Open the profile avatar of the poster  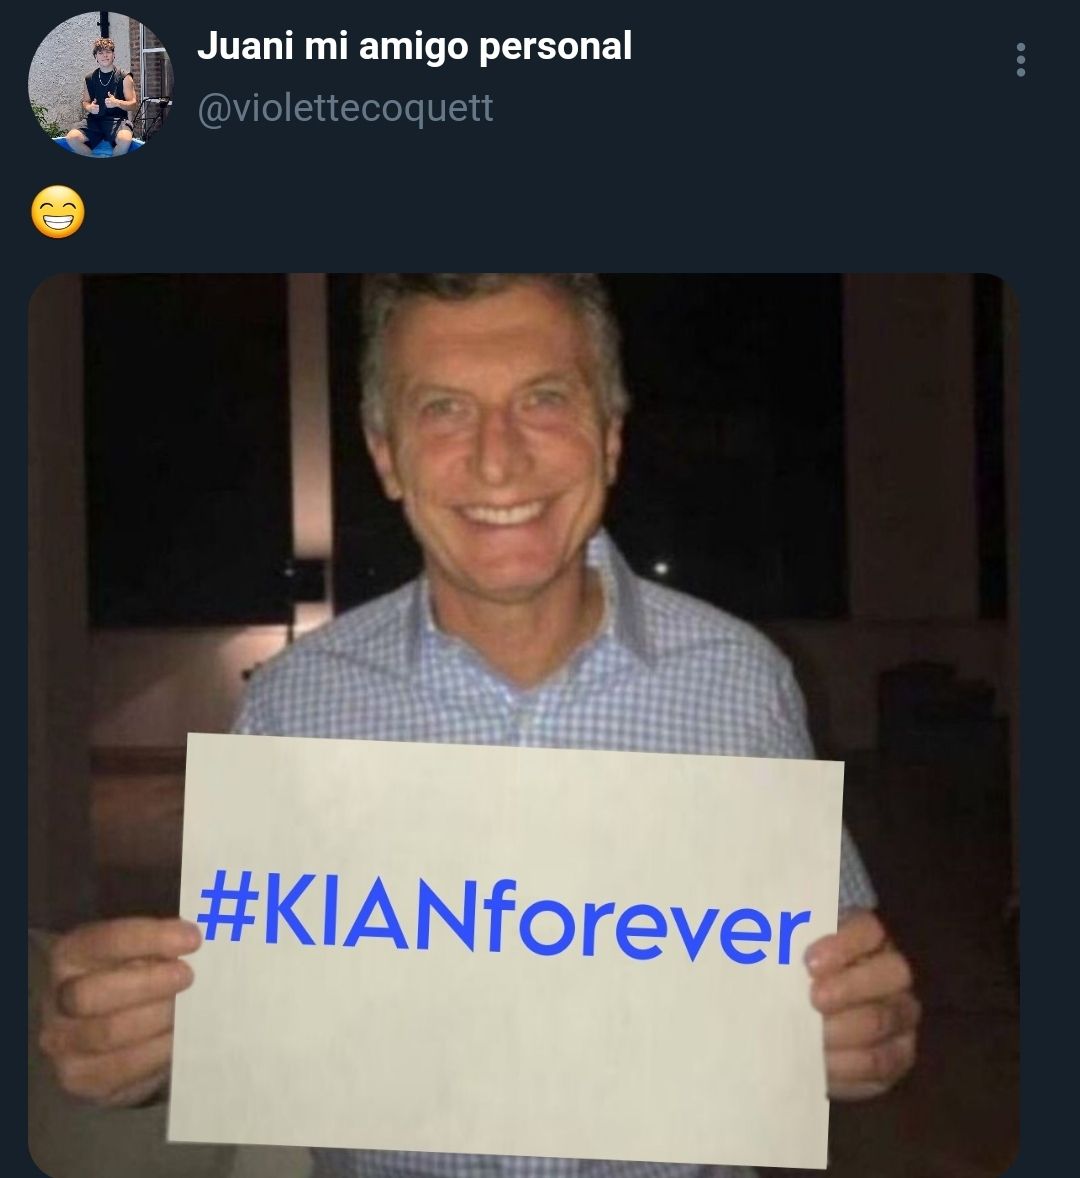(101, 85)
